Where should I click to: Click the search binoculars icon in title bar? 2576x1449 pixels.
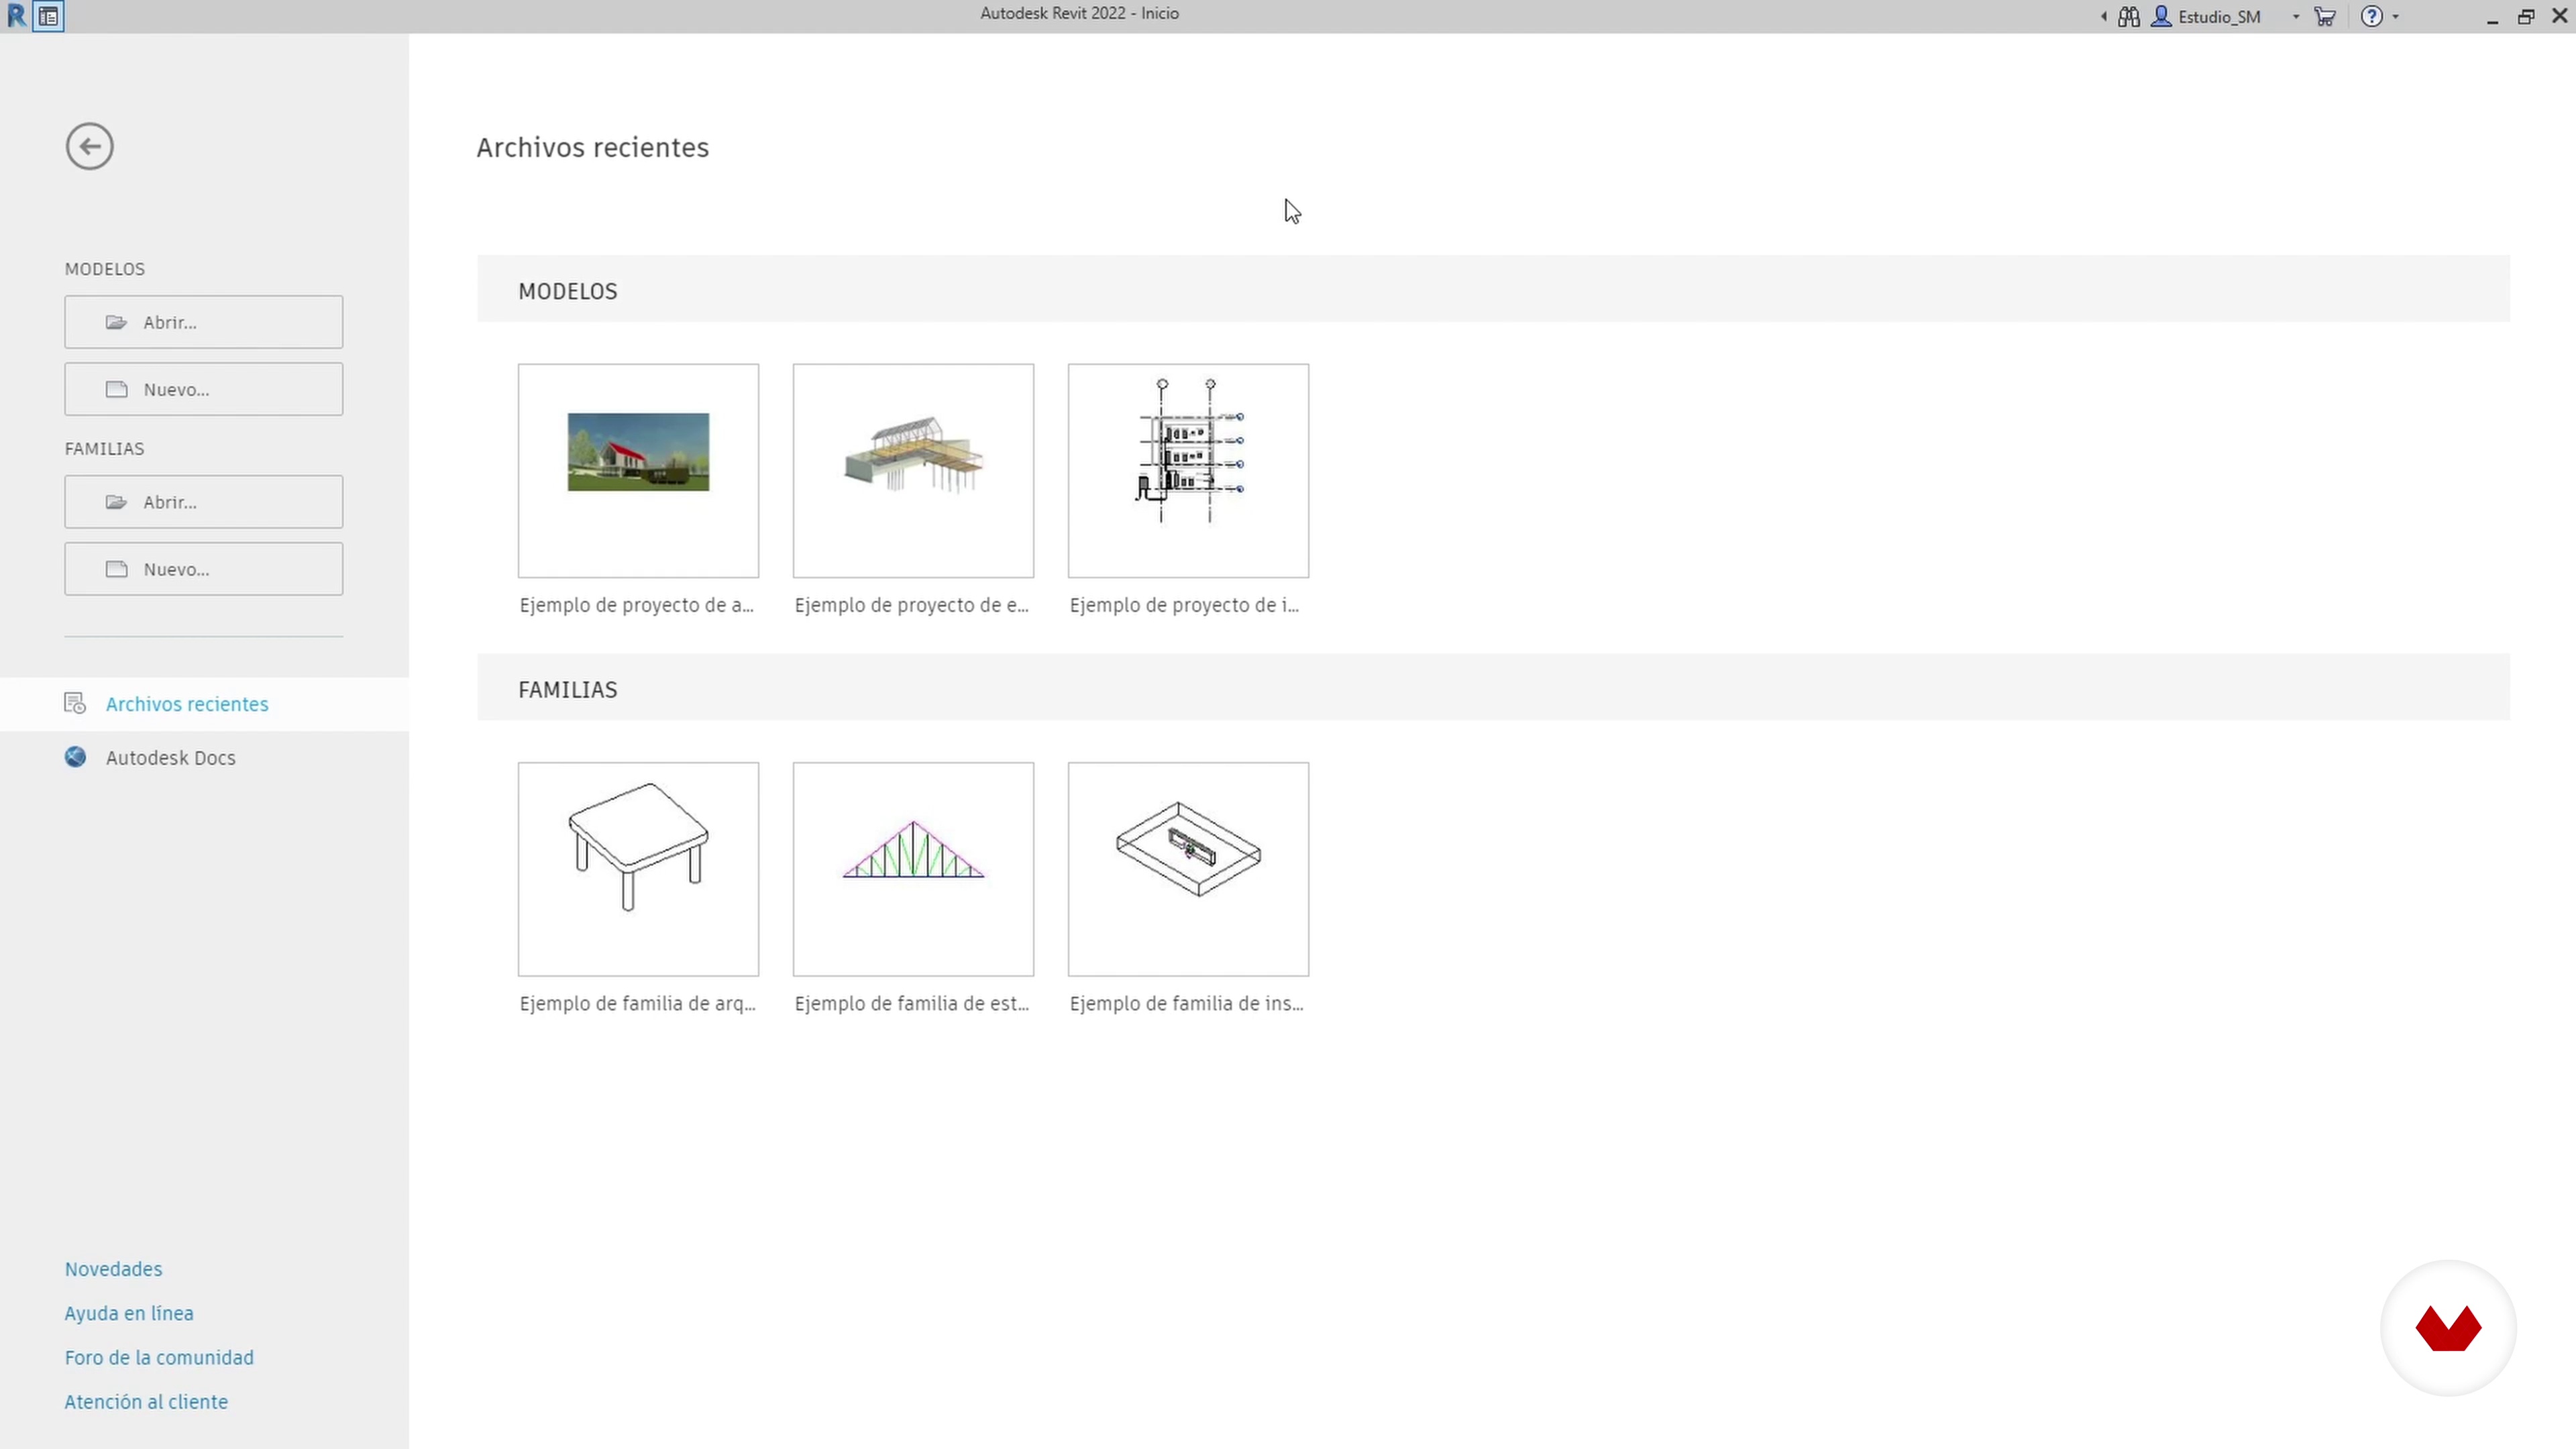click(x=2129, y=17)
